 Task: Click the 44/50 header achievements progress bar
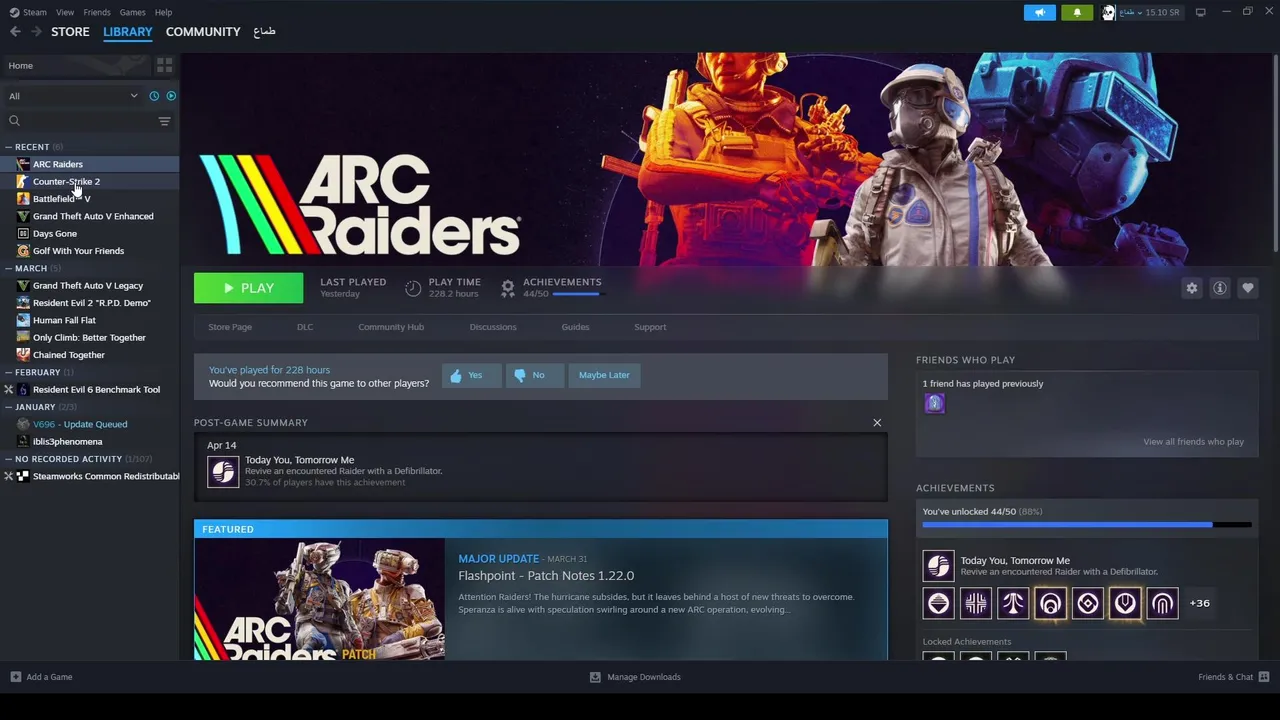[576, 294]
